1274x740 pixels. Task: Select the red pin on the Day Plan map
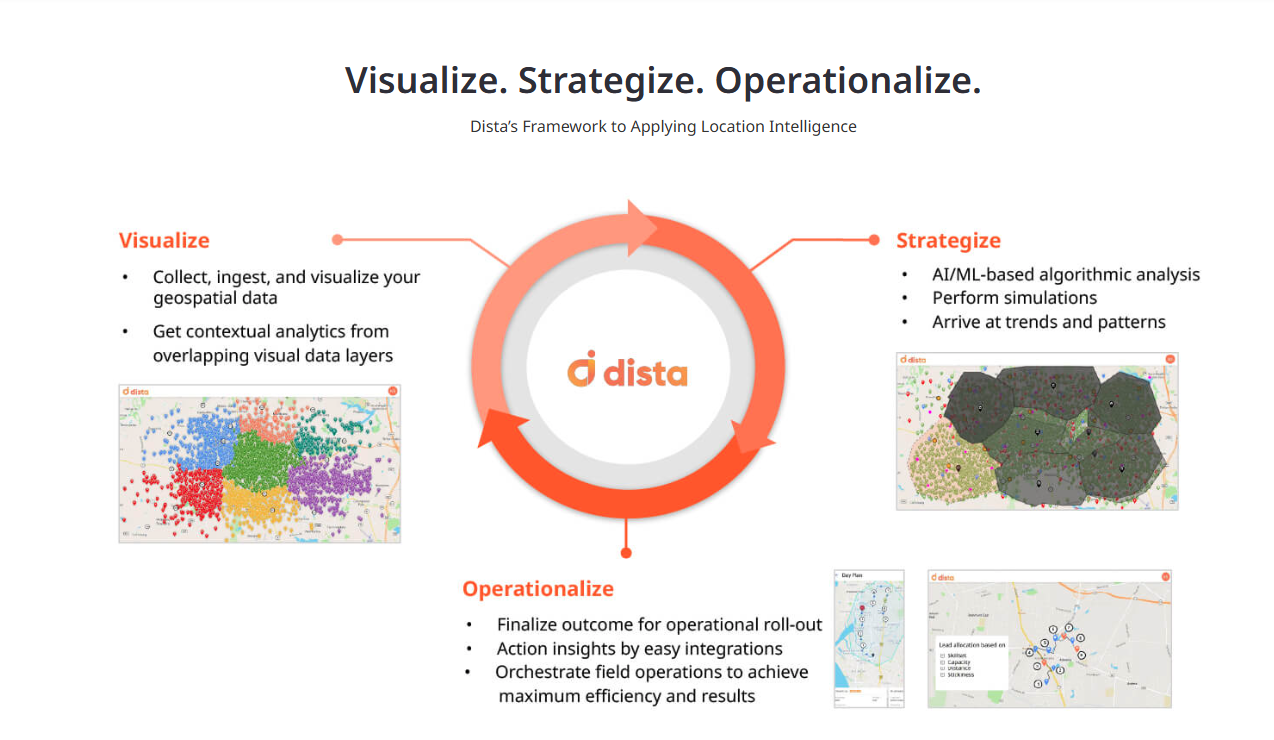point(862,608)
